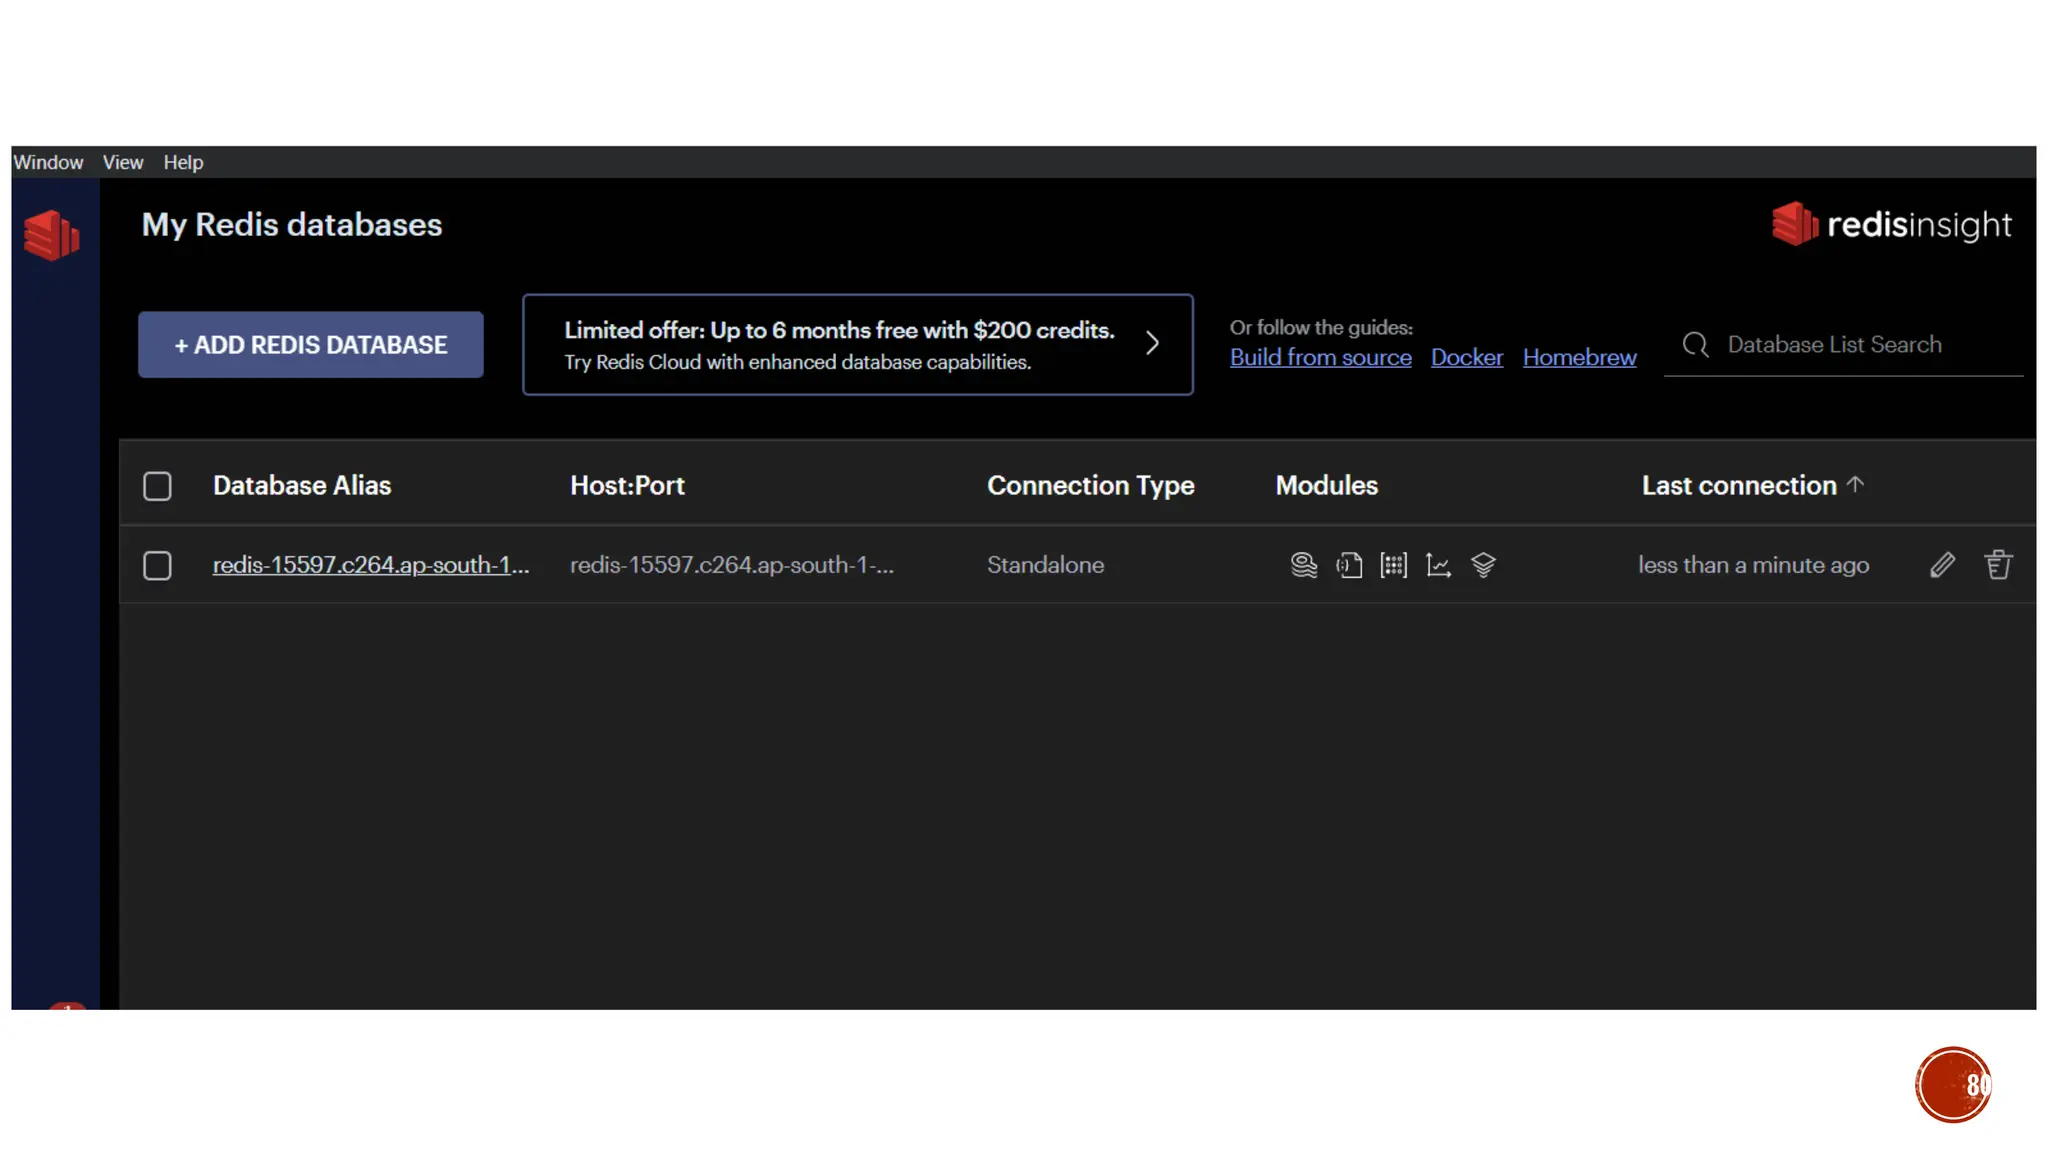Open the Help menu
The width and height of the screenshot is (2048, 1152).
tap(183, 162)
